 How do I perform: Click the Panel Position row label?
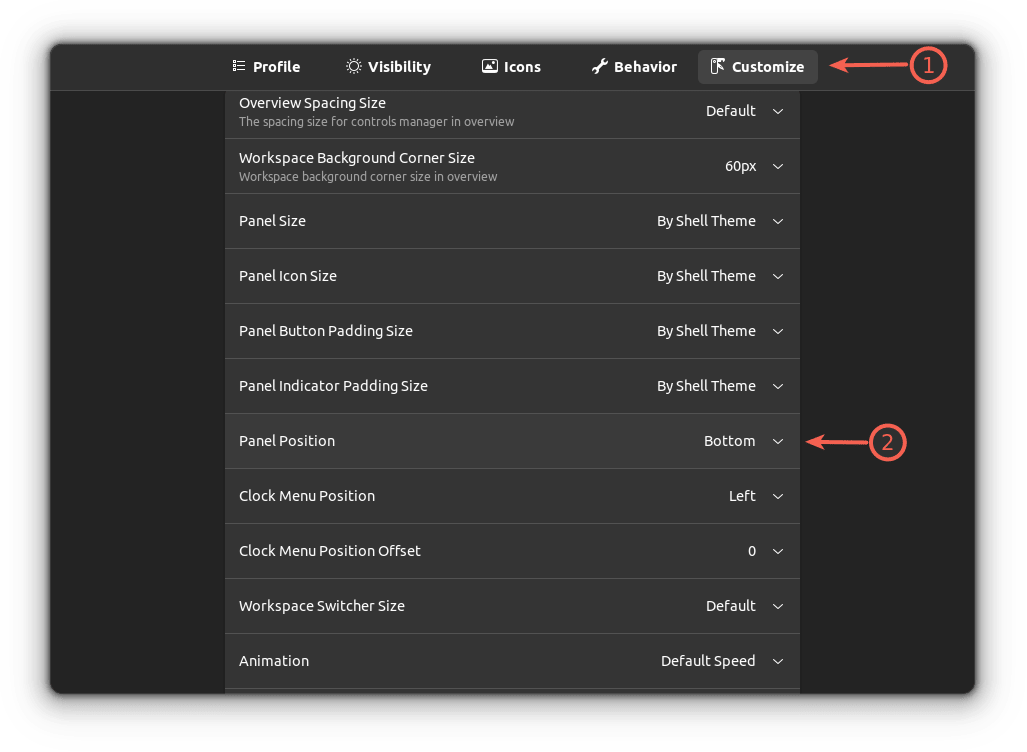[287, 441]
